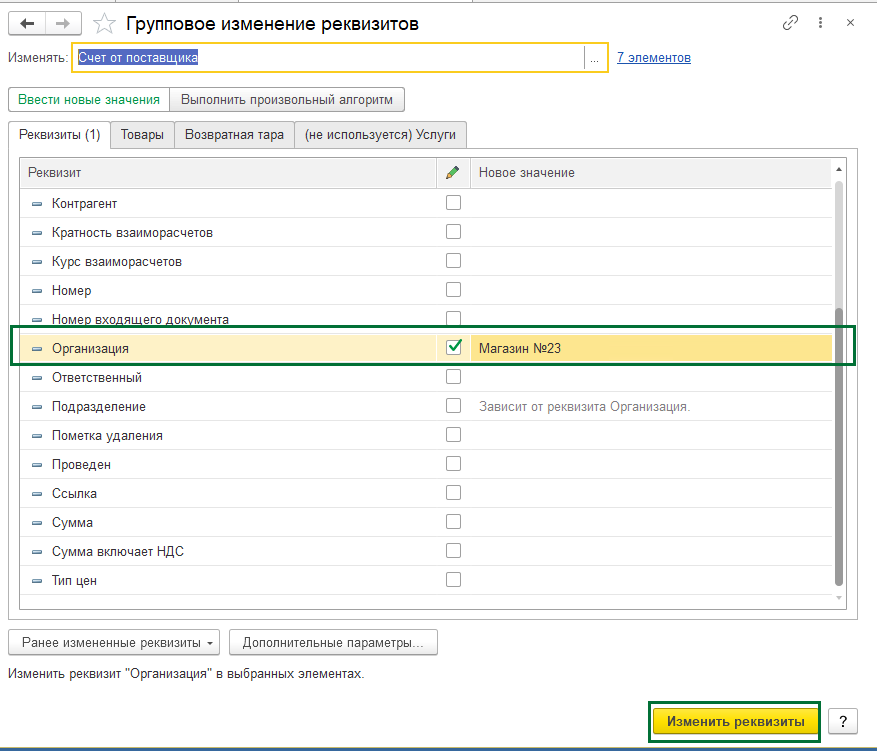The height and width of the screenshot is (751, 877).
Task: Click the Зависит от реквизита Организация note
Action: pos(584,407)
